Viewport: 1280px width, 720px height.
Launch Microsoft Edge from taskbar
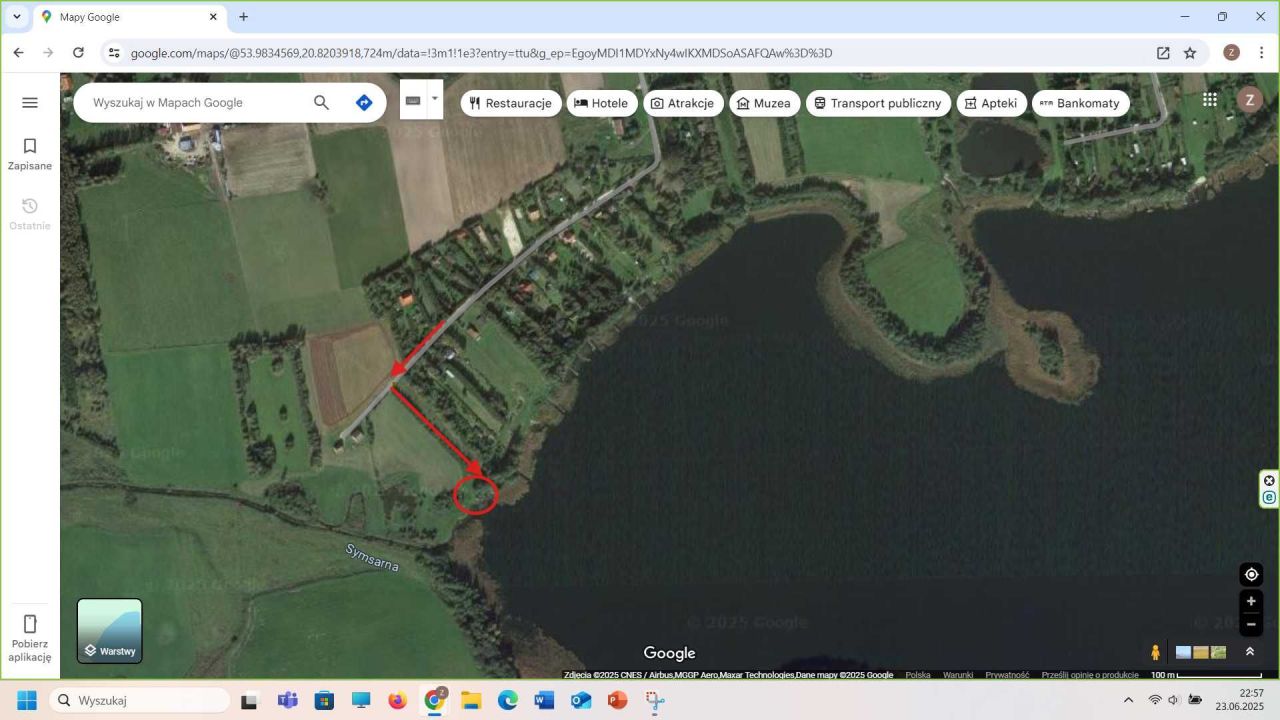pyautogui.click(x=508, y=700)
